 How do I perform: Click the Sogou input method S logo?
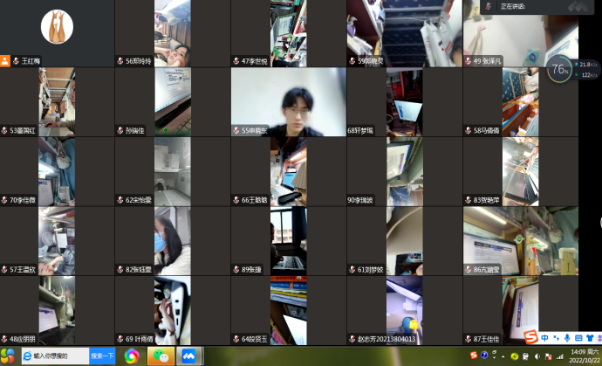point(531,338)
